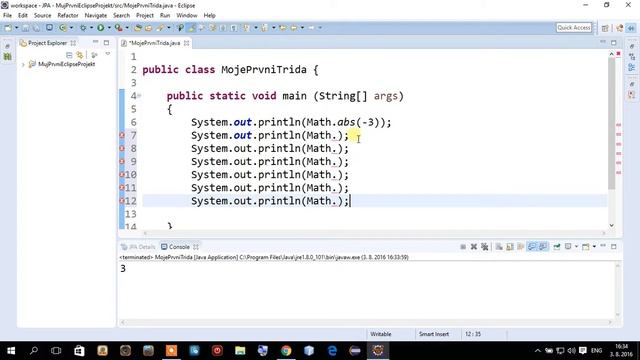This screenshot has width=640, height=360.
Task: Click the Save toolbar icon
Action: click(25, 28)
